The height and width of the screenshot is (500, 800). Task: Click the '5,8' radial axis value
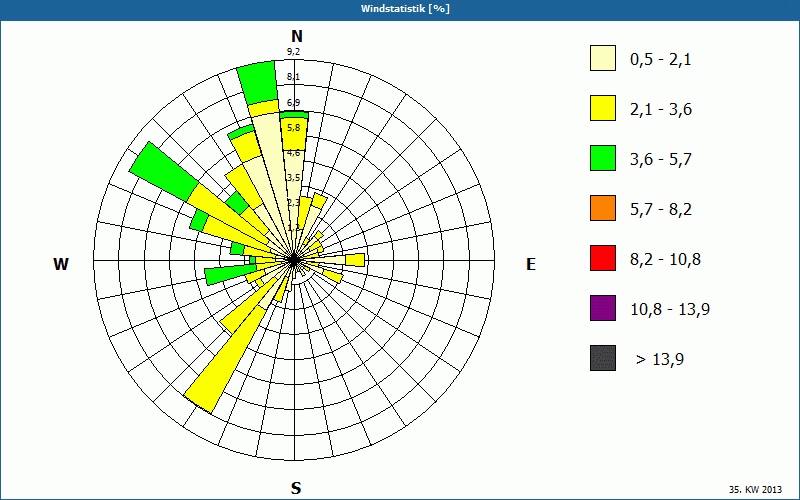tap(293, 128)
